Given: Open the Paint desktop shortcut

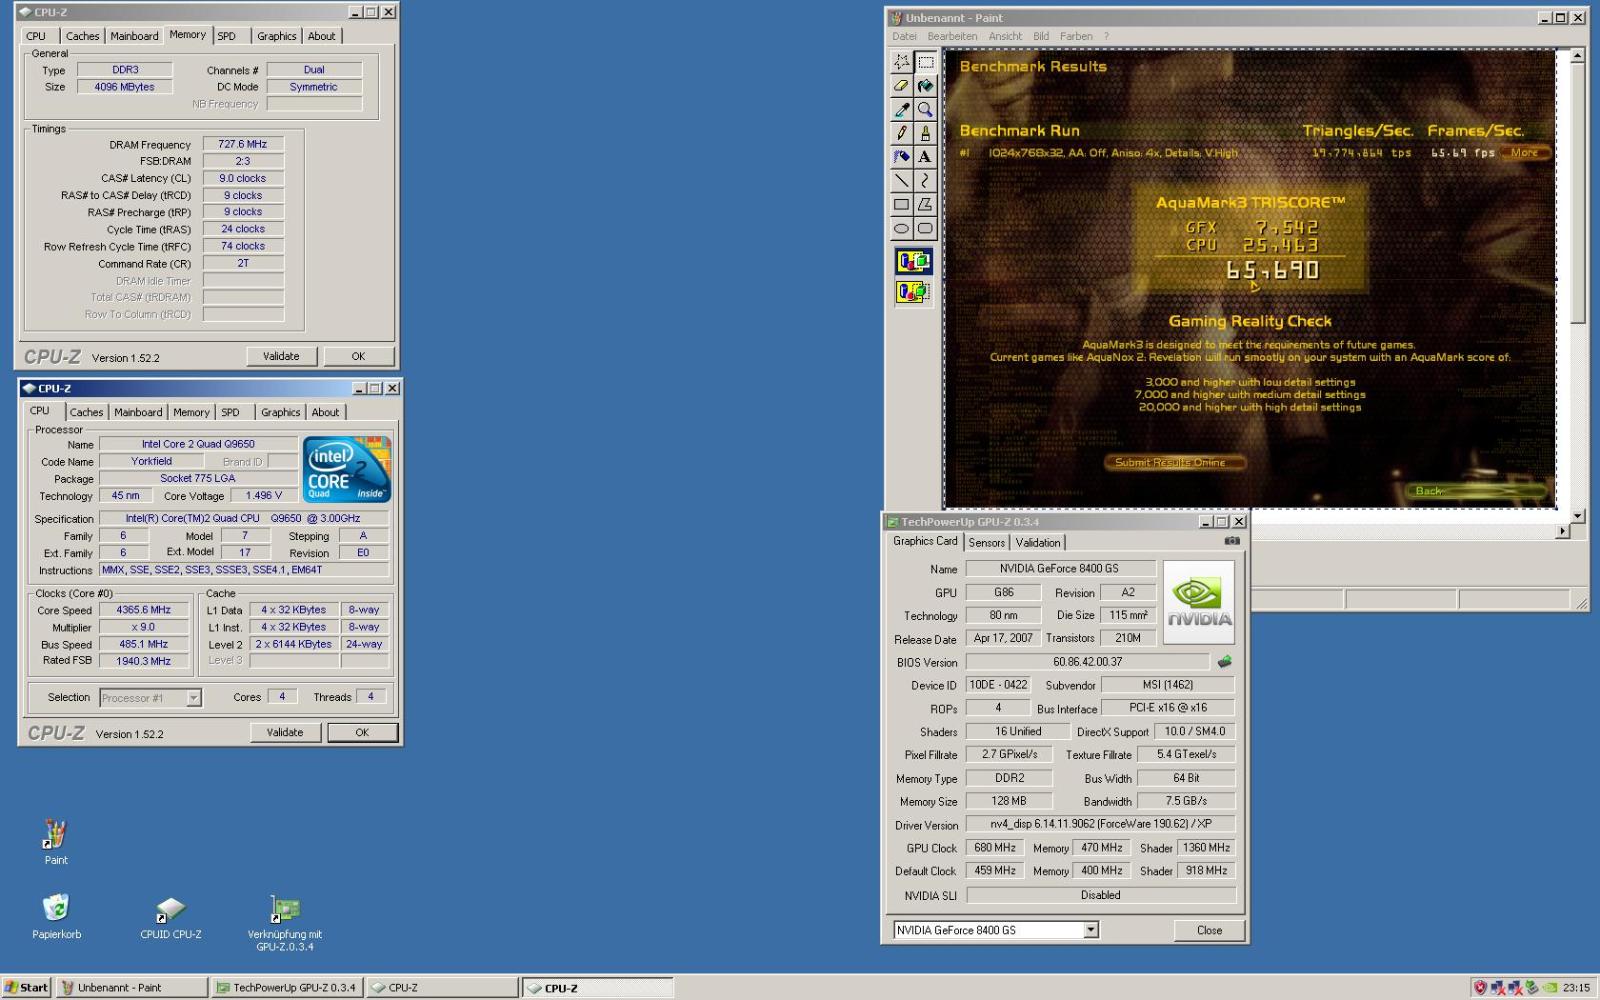Looking at the screenshot, I should [x=56, y=842].
